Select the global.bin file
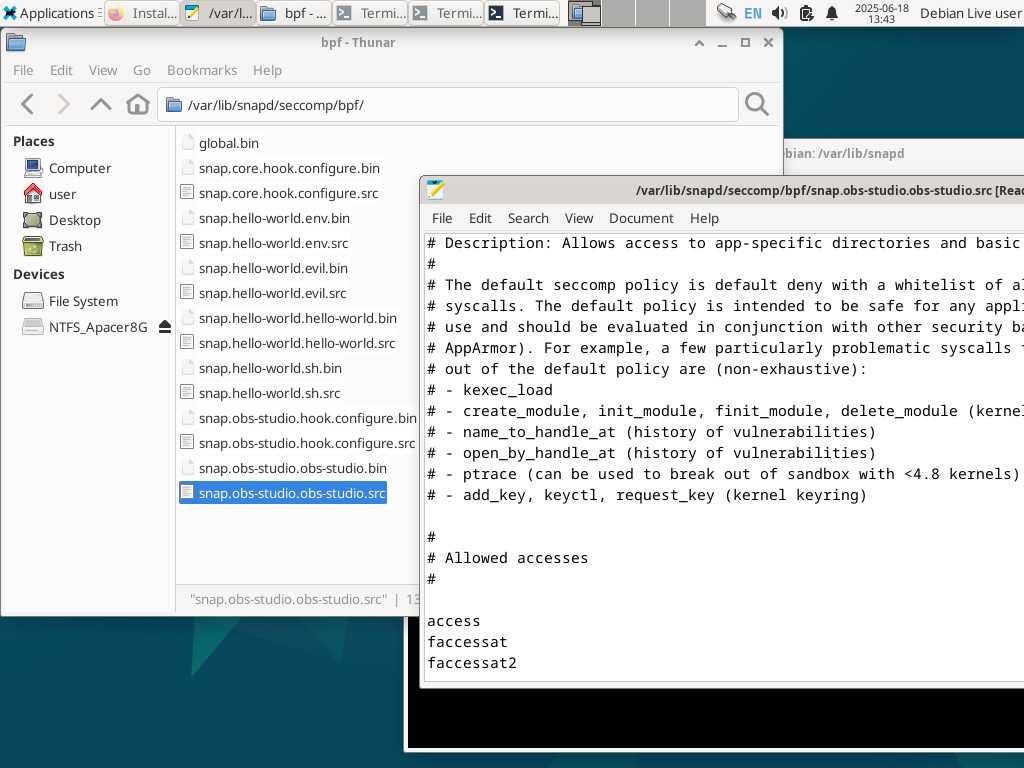Viewport: 1024px width, 768px height. tap(228, 143)
